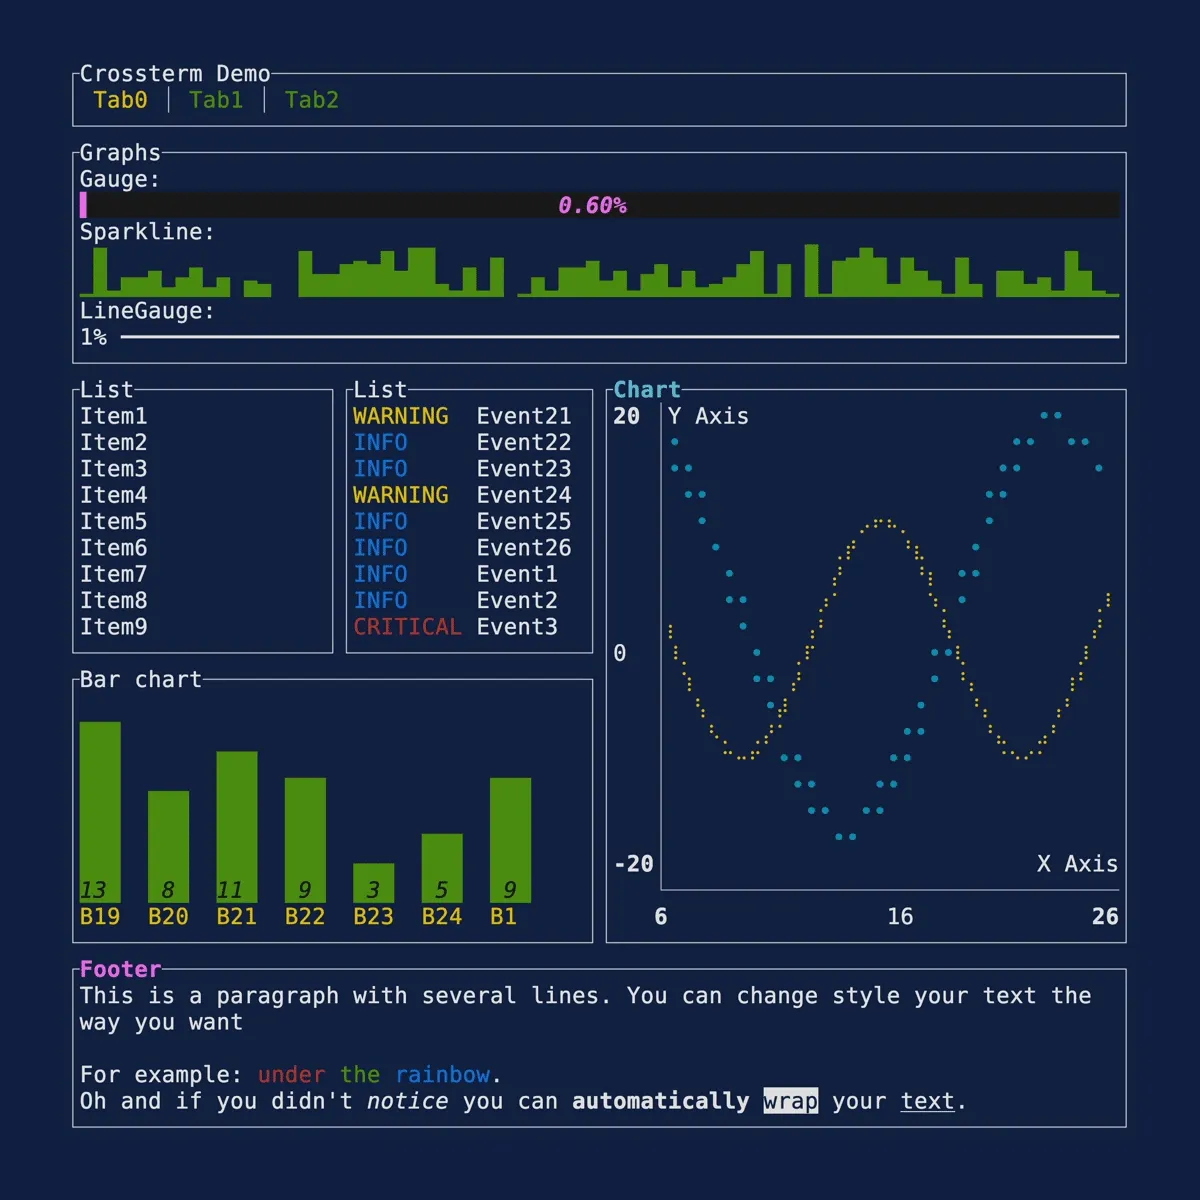Viewport: 1200px width, 1200px height.
Task: Click the B21 bar with value 11
Action: click(x=237, y=827)
